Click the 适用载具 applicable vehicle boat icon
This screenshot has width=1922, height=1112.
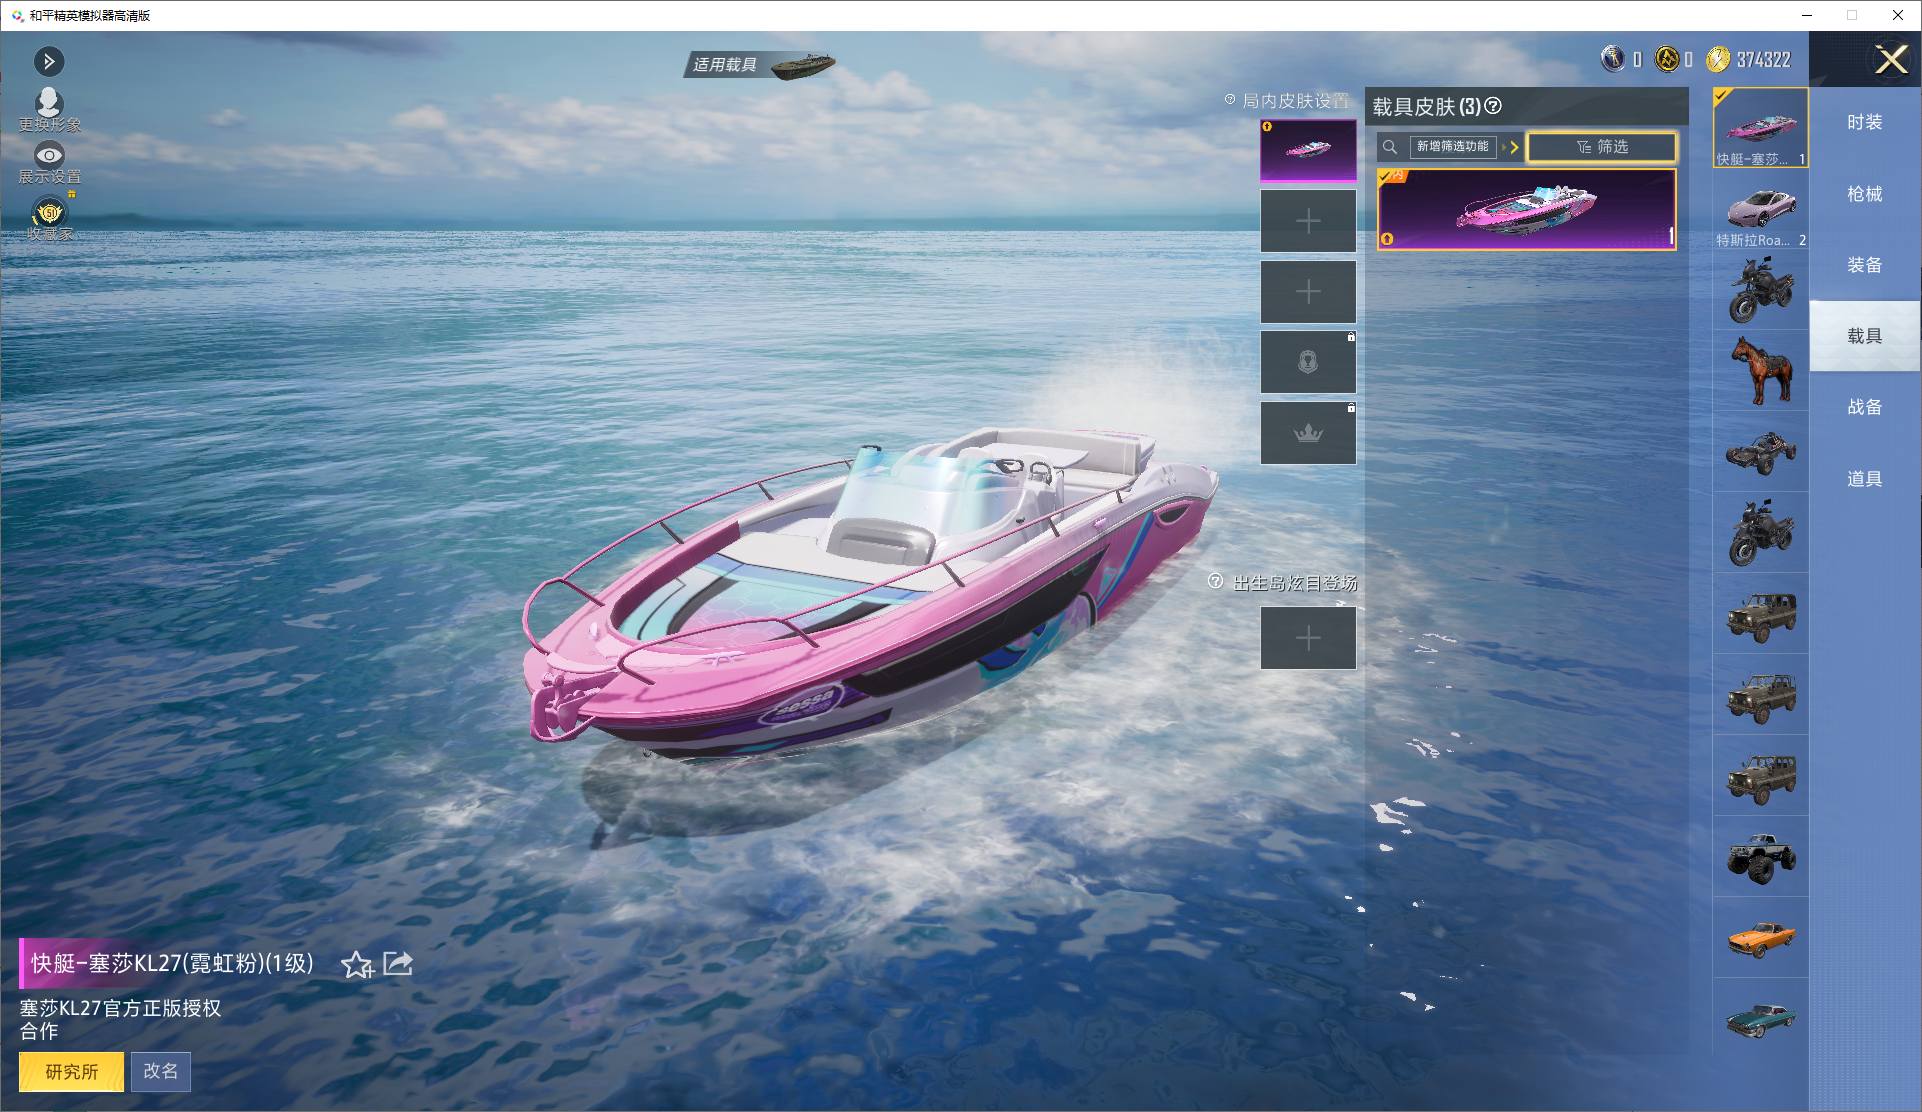point(803,65)
